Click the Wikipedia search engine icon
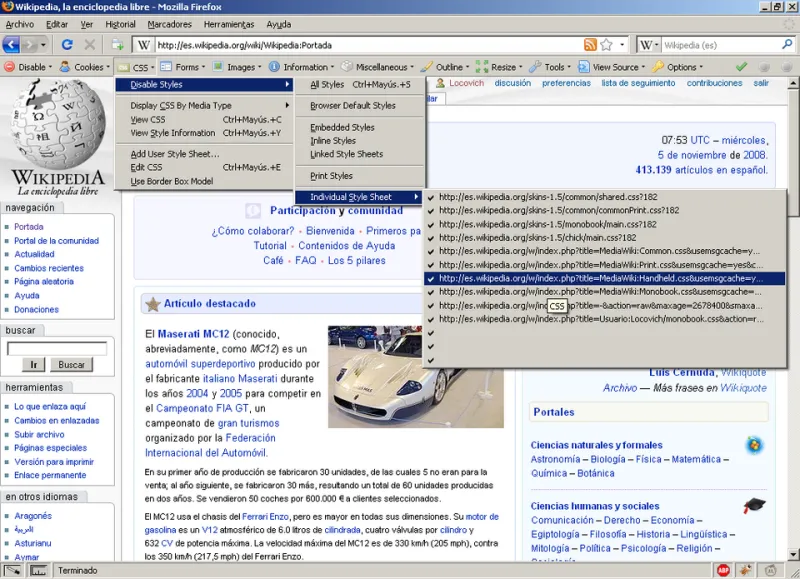 point(645,45)
